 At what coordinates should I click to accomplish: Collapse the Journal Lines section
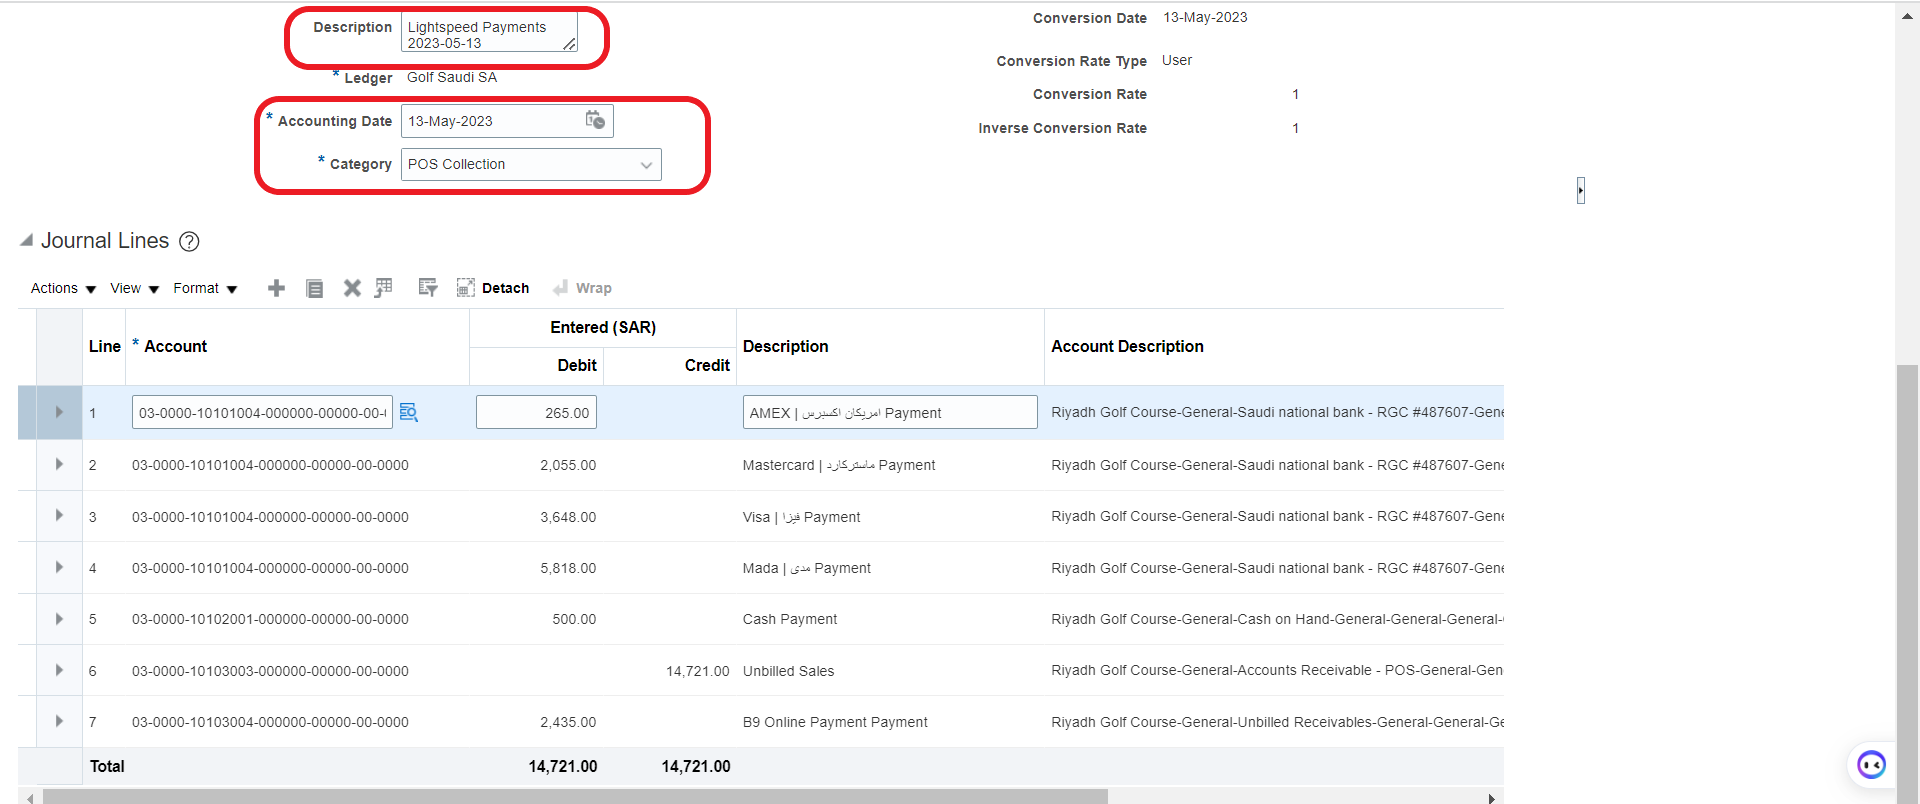click(x=26, y=240)
